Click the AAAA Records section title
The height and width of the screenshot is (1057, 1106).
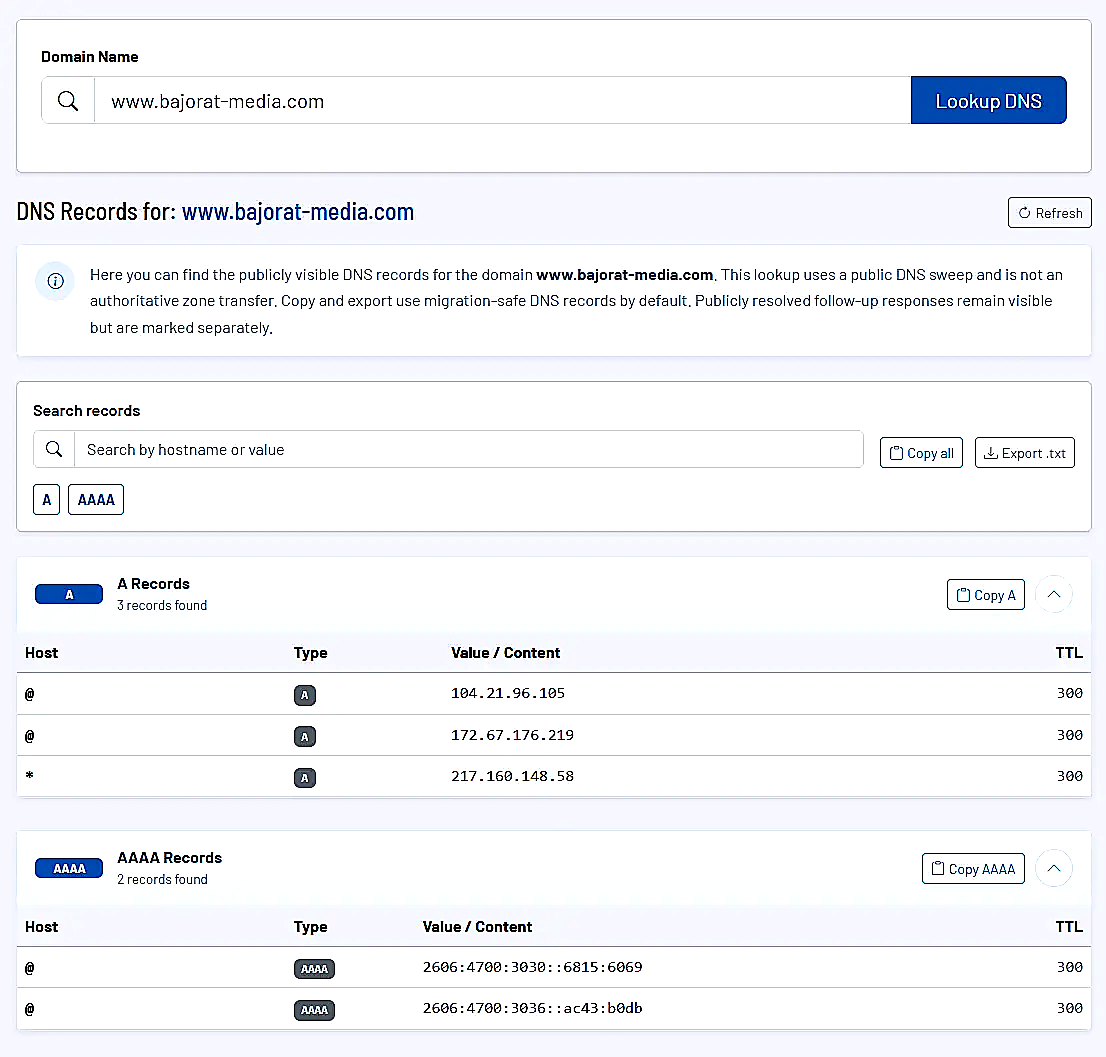(x=169, y=857)
